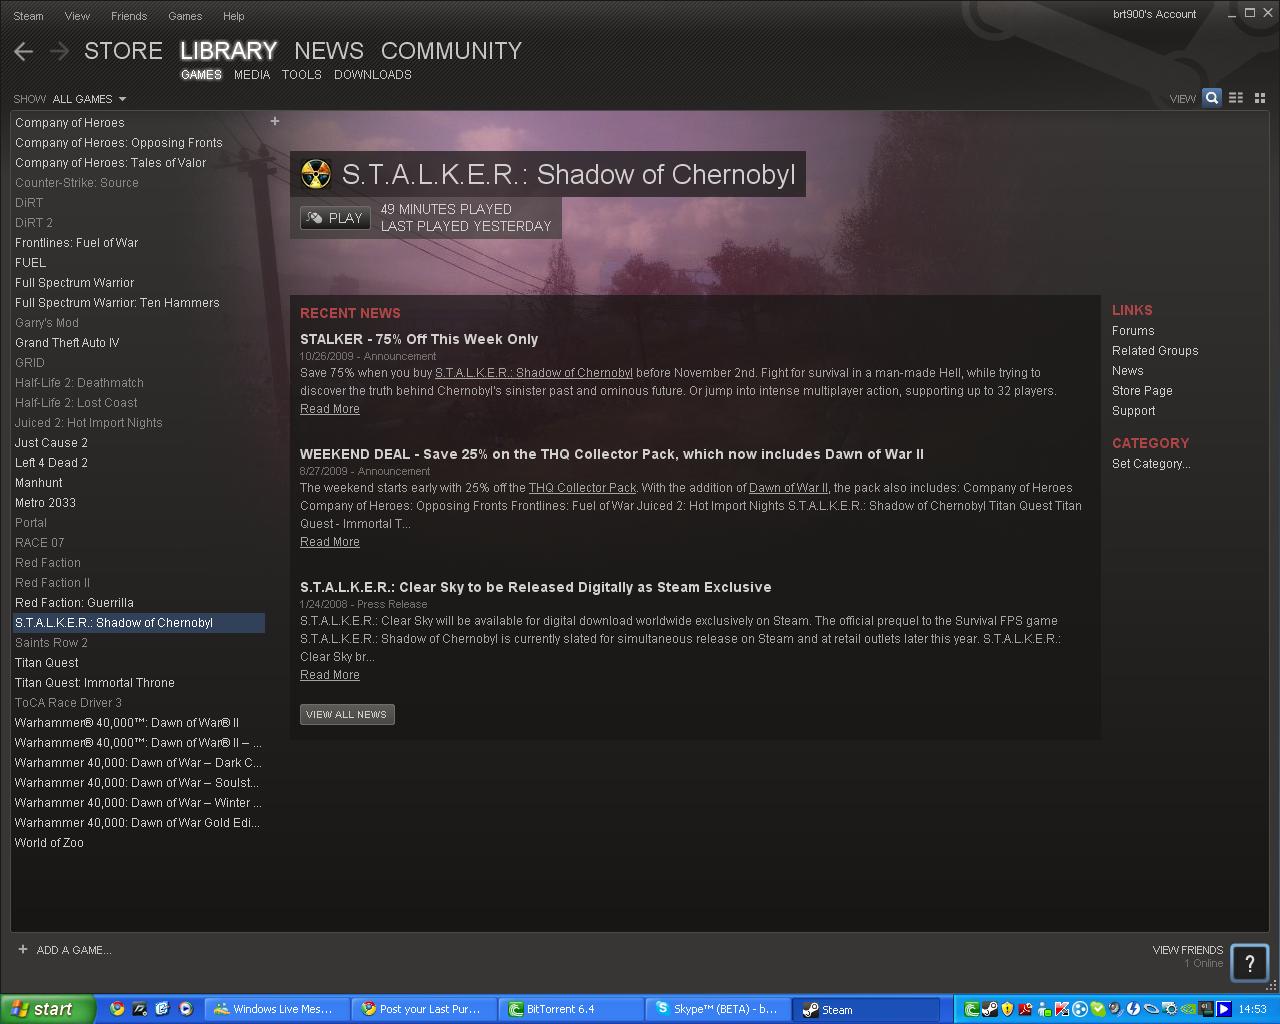Select the Games sub-tab
This screenshot has width=1280, height=1024.
tap(201, 75)
